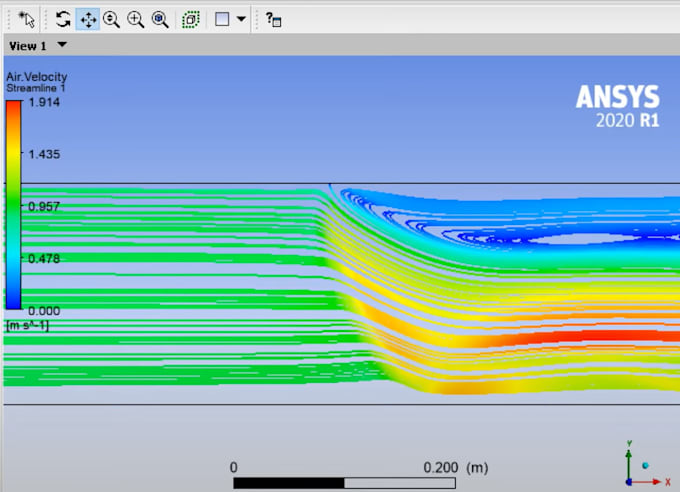Pick the Zoom Box magnifier tool
The height and width of the screenshot is (492, 680).
pyautogui.click(x=136, y=20)
